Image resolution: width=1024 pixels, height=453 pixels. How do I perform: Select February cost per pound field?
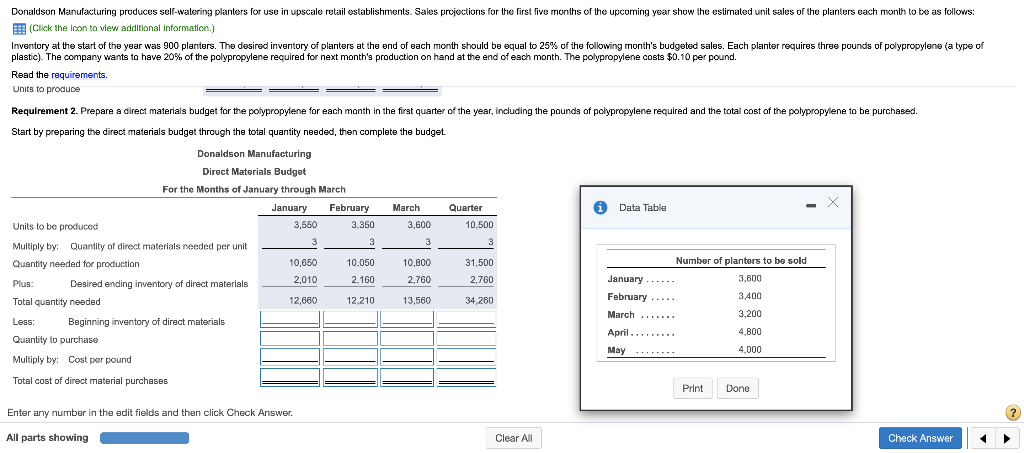351,357
